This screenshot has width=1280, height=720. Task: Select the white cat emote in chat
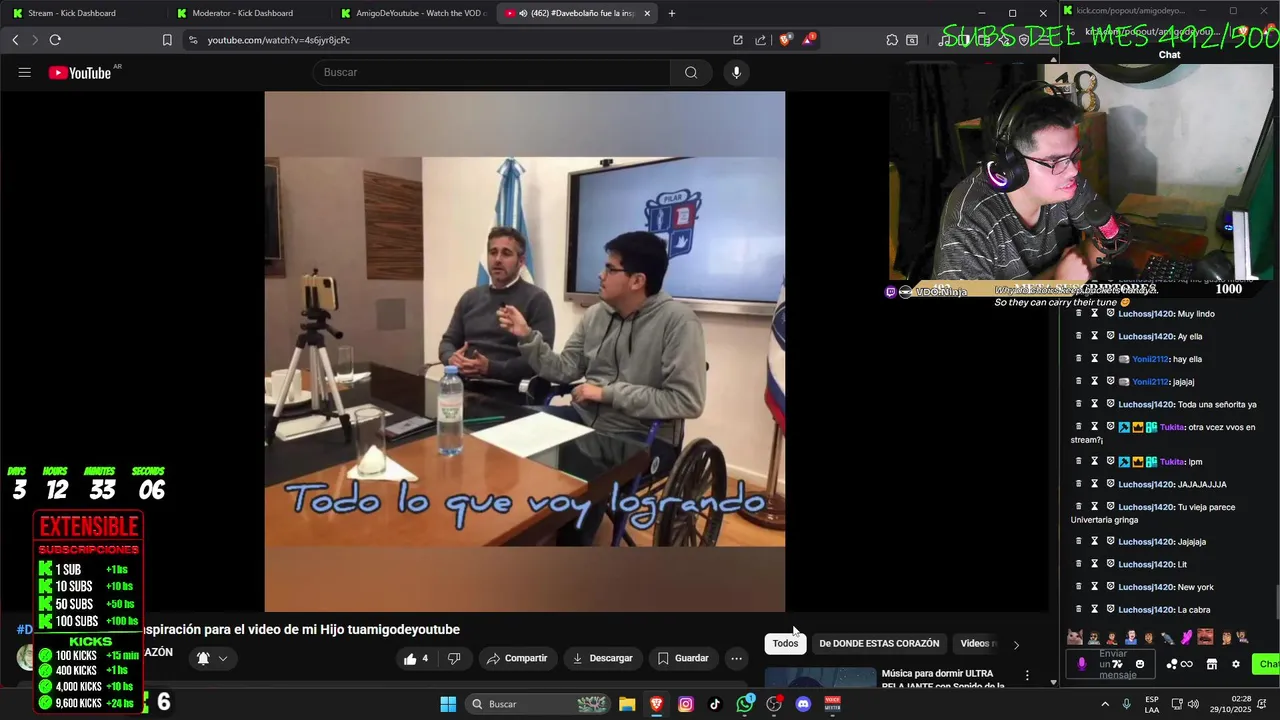[x=1074, y=637]
